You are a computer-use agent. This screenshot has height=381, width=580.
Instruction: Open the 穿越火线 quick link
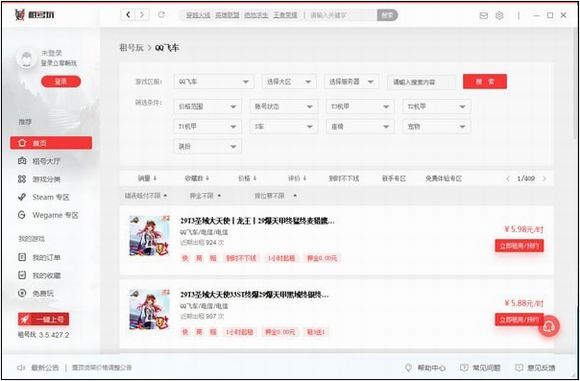(x=198, y=15)
